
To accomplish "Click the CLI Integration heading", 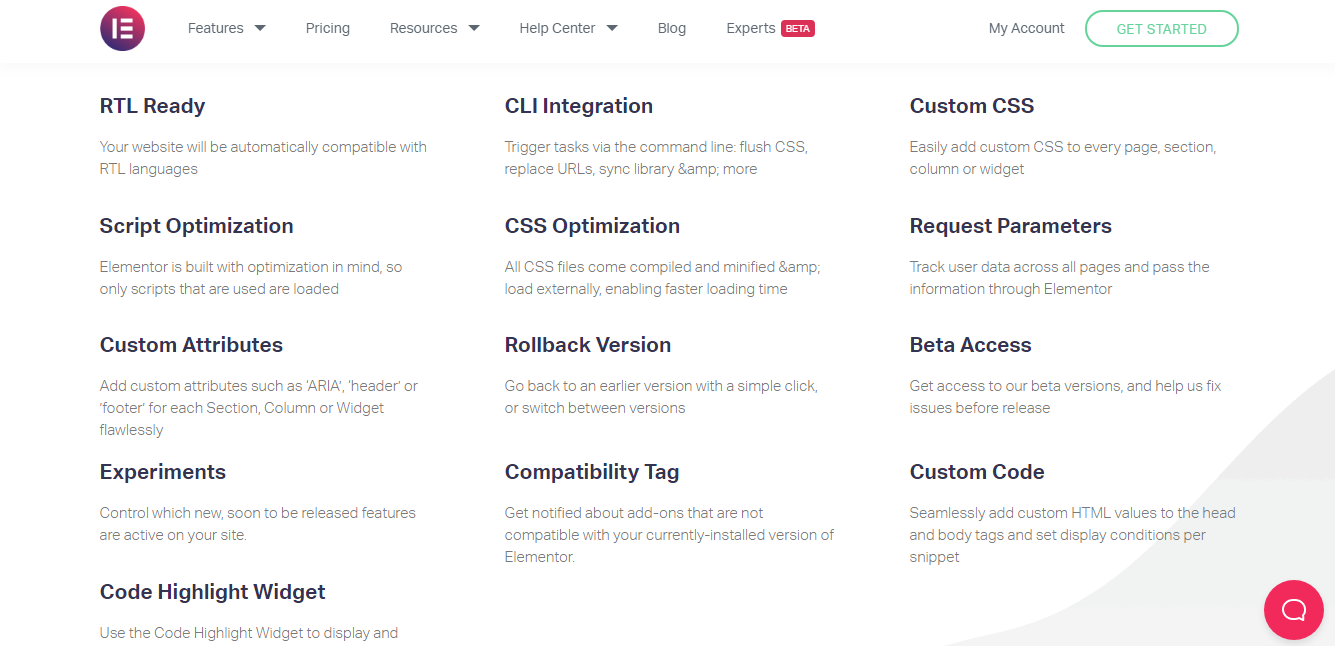I will pos(578,106).
